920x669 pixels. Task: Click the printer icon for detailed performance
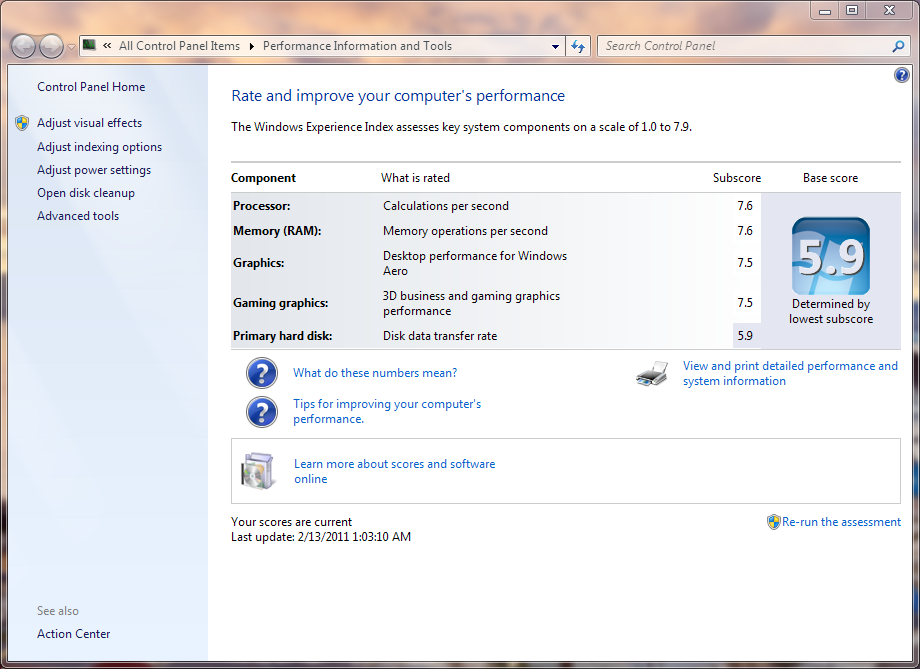652,374
